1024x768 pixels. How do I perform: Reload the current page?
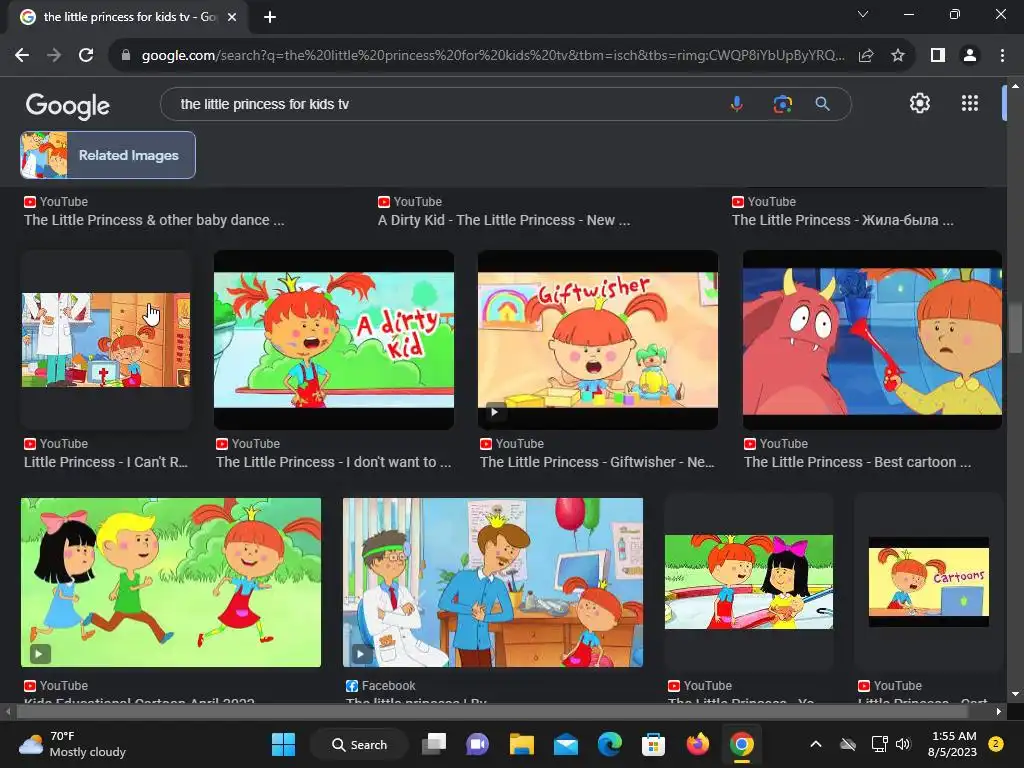pyautogui.click(x=86, y=56)
